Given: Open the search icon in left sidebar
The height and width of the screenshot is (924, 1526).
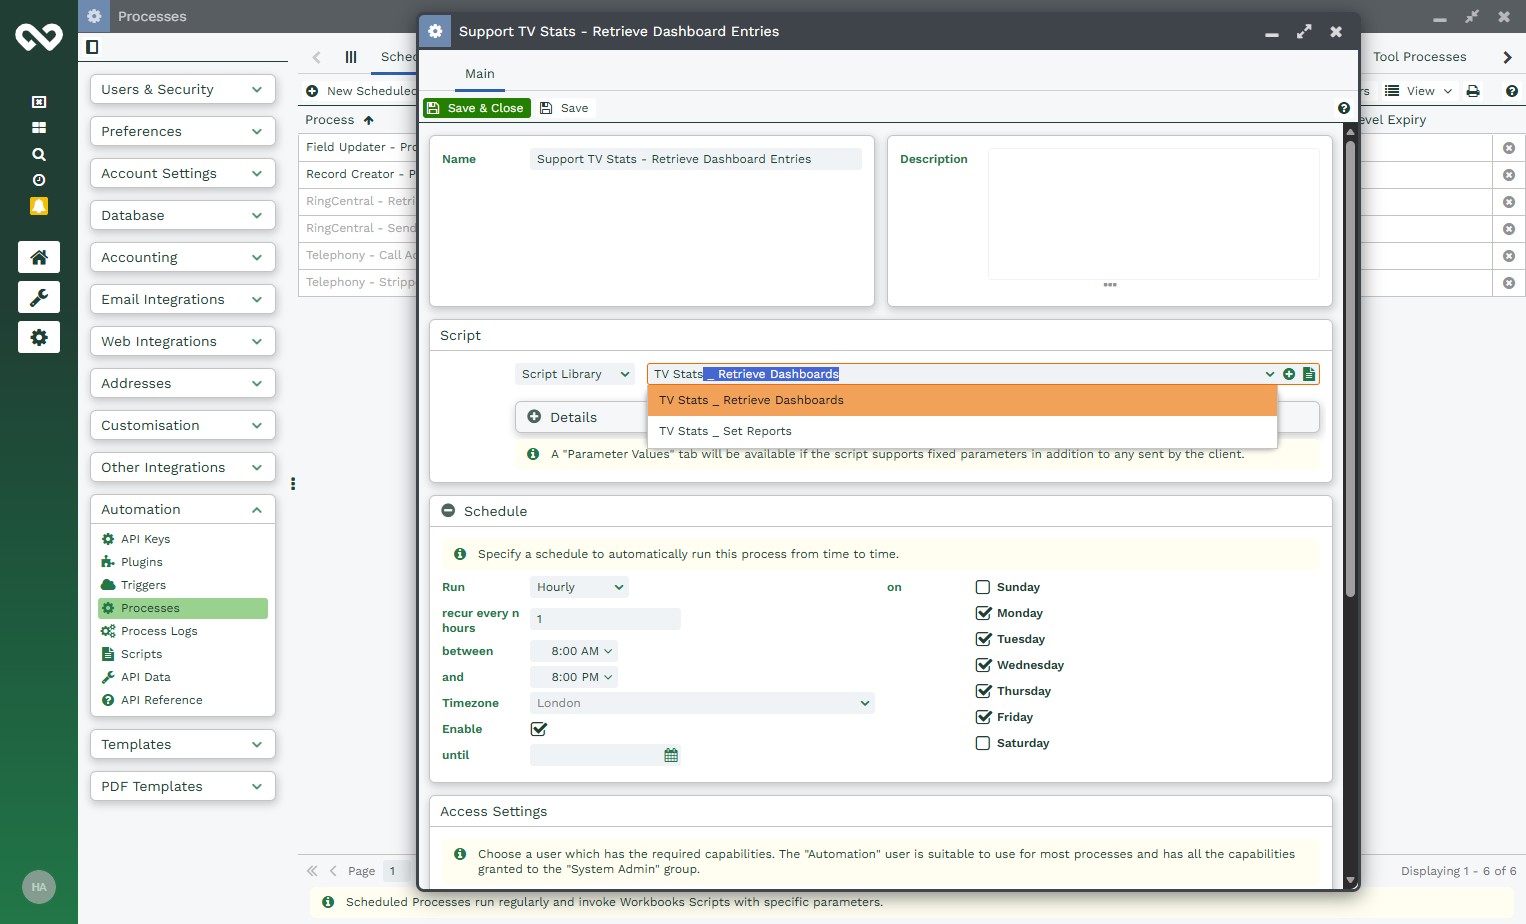Looking at the screenshot, I should [39, 154].
